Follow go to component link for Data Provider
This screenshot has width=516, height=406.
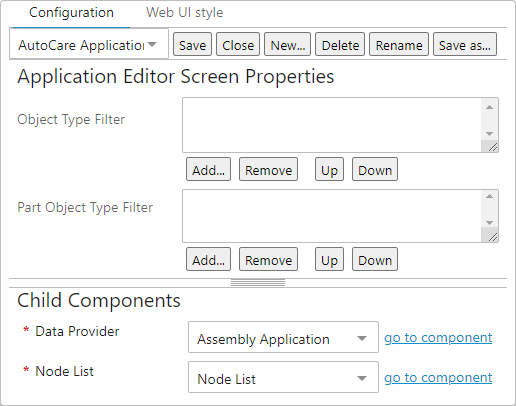(x=438, y=337)
